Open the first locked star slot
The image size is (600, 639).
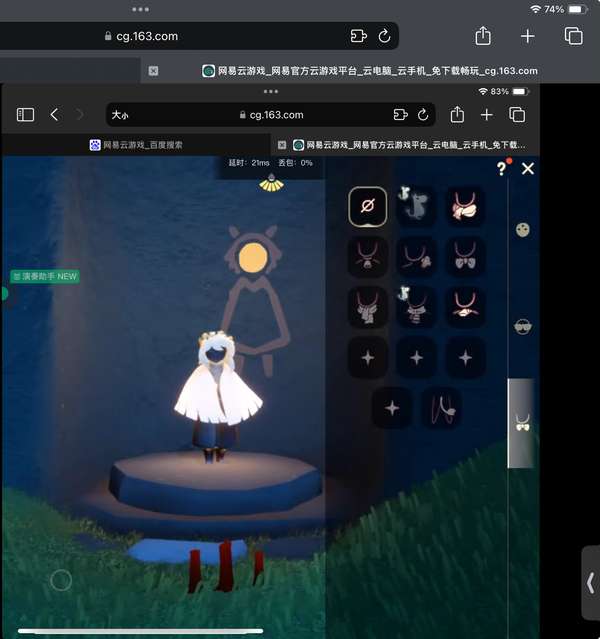[368, 358]
